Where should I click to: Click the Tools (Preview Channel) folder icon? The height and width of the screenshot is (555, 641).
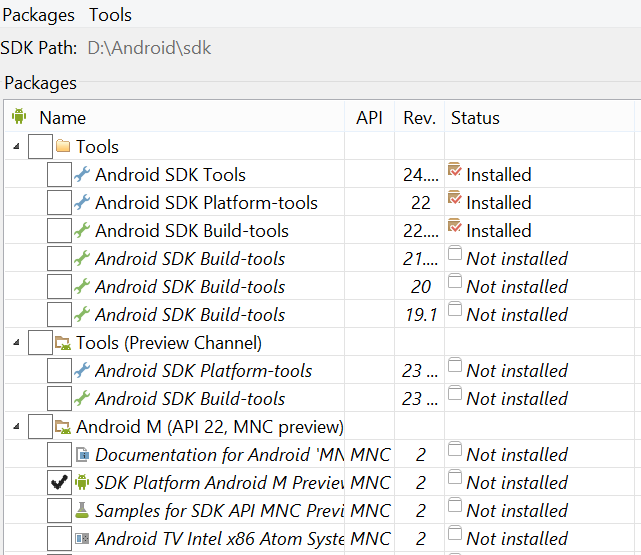[63, 343]
